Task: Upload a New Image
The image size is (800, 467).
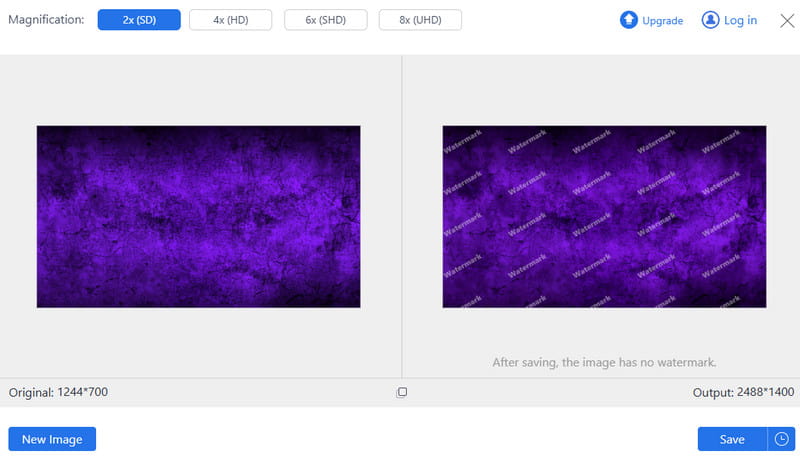Action: [52, 439]
